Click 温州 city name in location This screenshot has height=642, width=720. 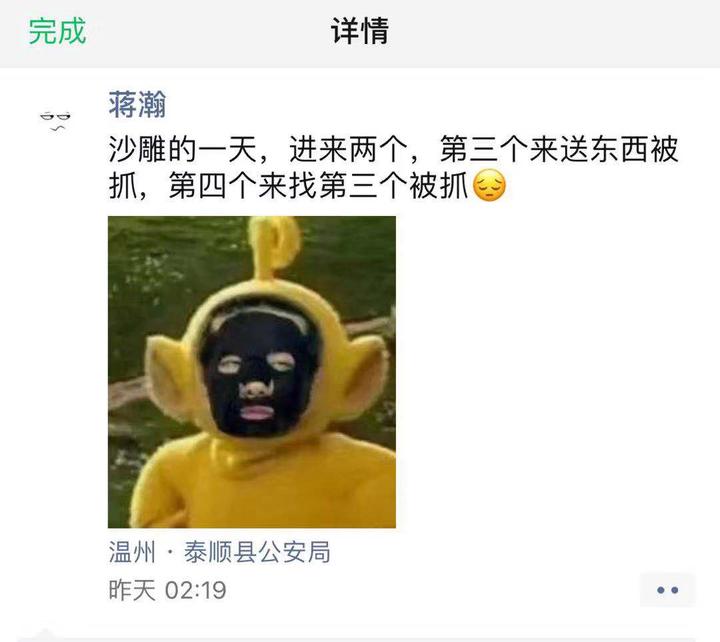(x=132, y=552)
